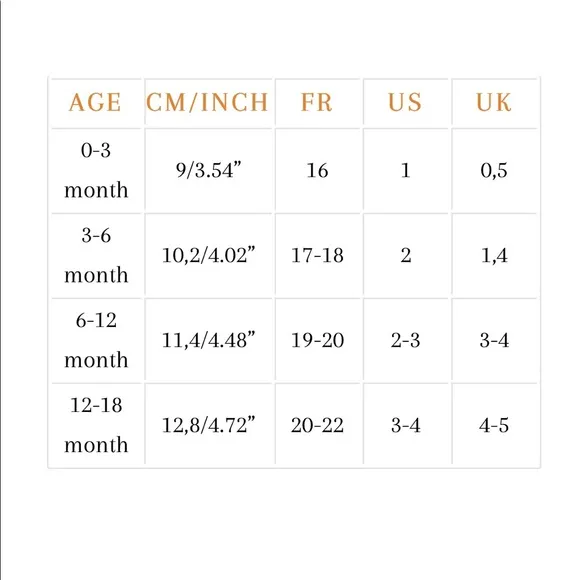Select UK size 4-5 cell
The height and width of the screenshot is (580, 580).
494,425
